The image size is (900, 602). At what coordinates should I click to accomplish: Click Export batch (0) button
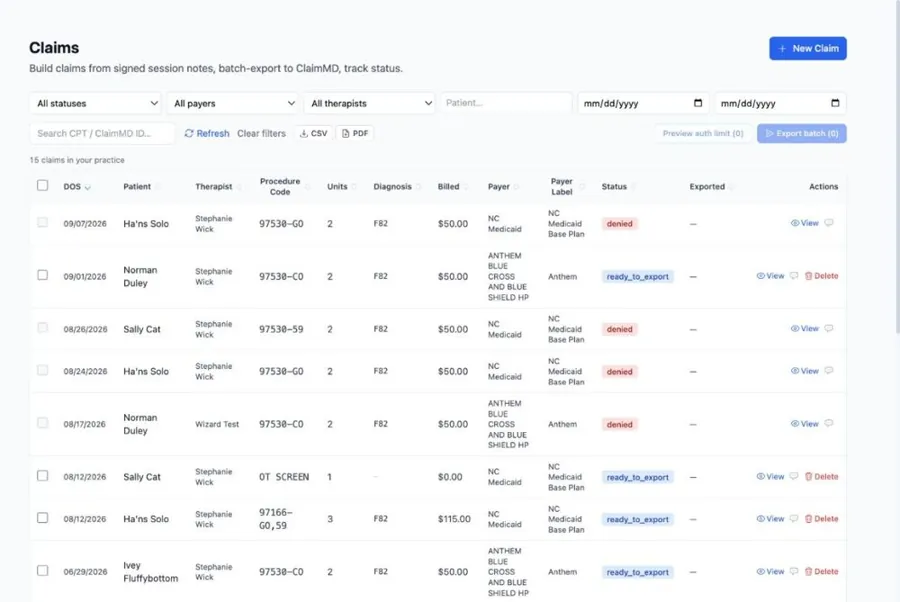[801, 133]
